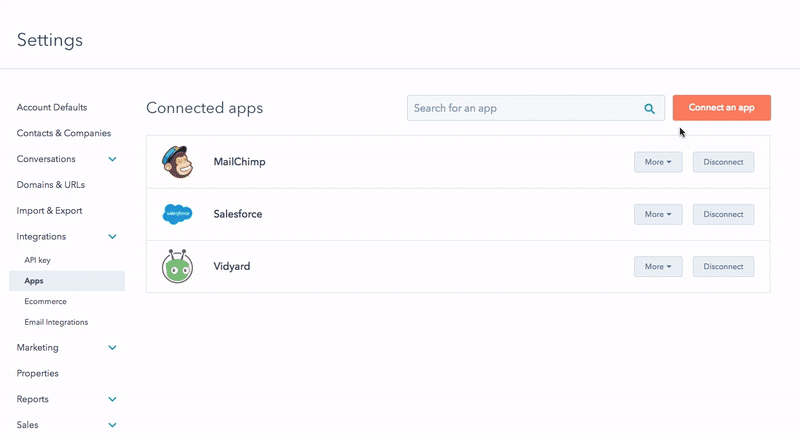Select Sales in the sidebar
Image resolution: width=800 pixels, height=439 pixels.
(27, 425)
